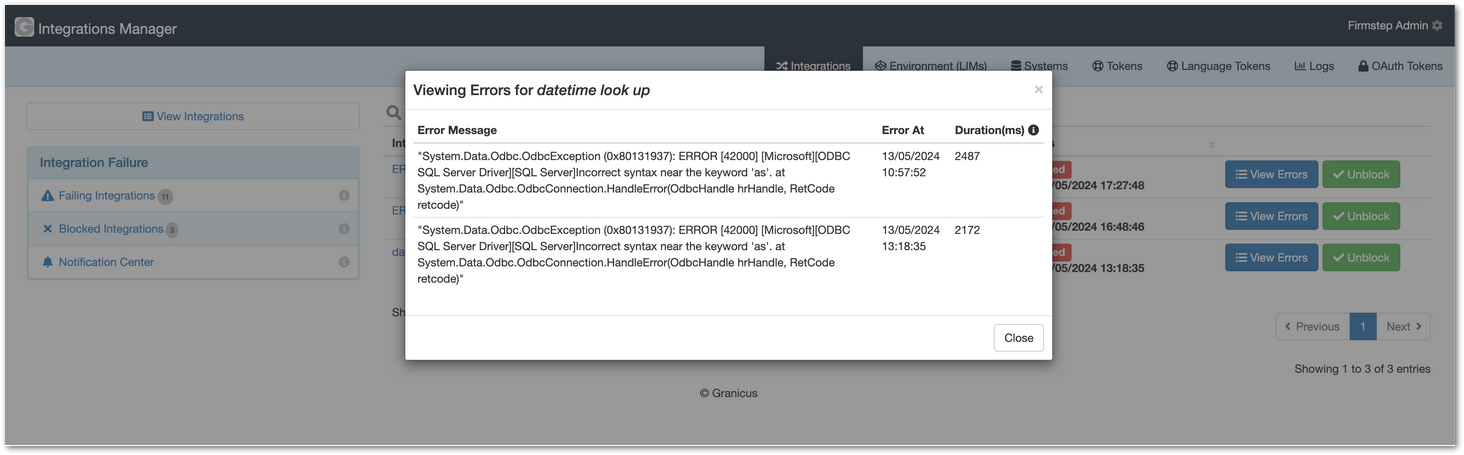Click the Error At column header
This screenshot has height=455, width=1464.
pos(903,130)
